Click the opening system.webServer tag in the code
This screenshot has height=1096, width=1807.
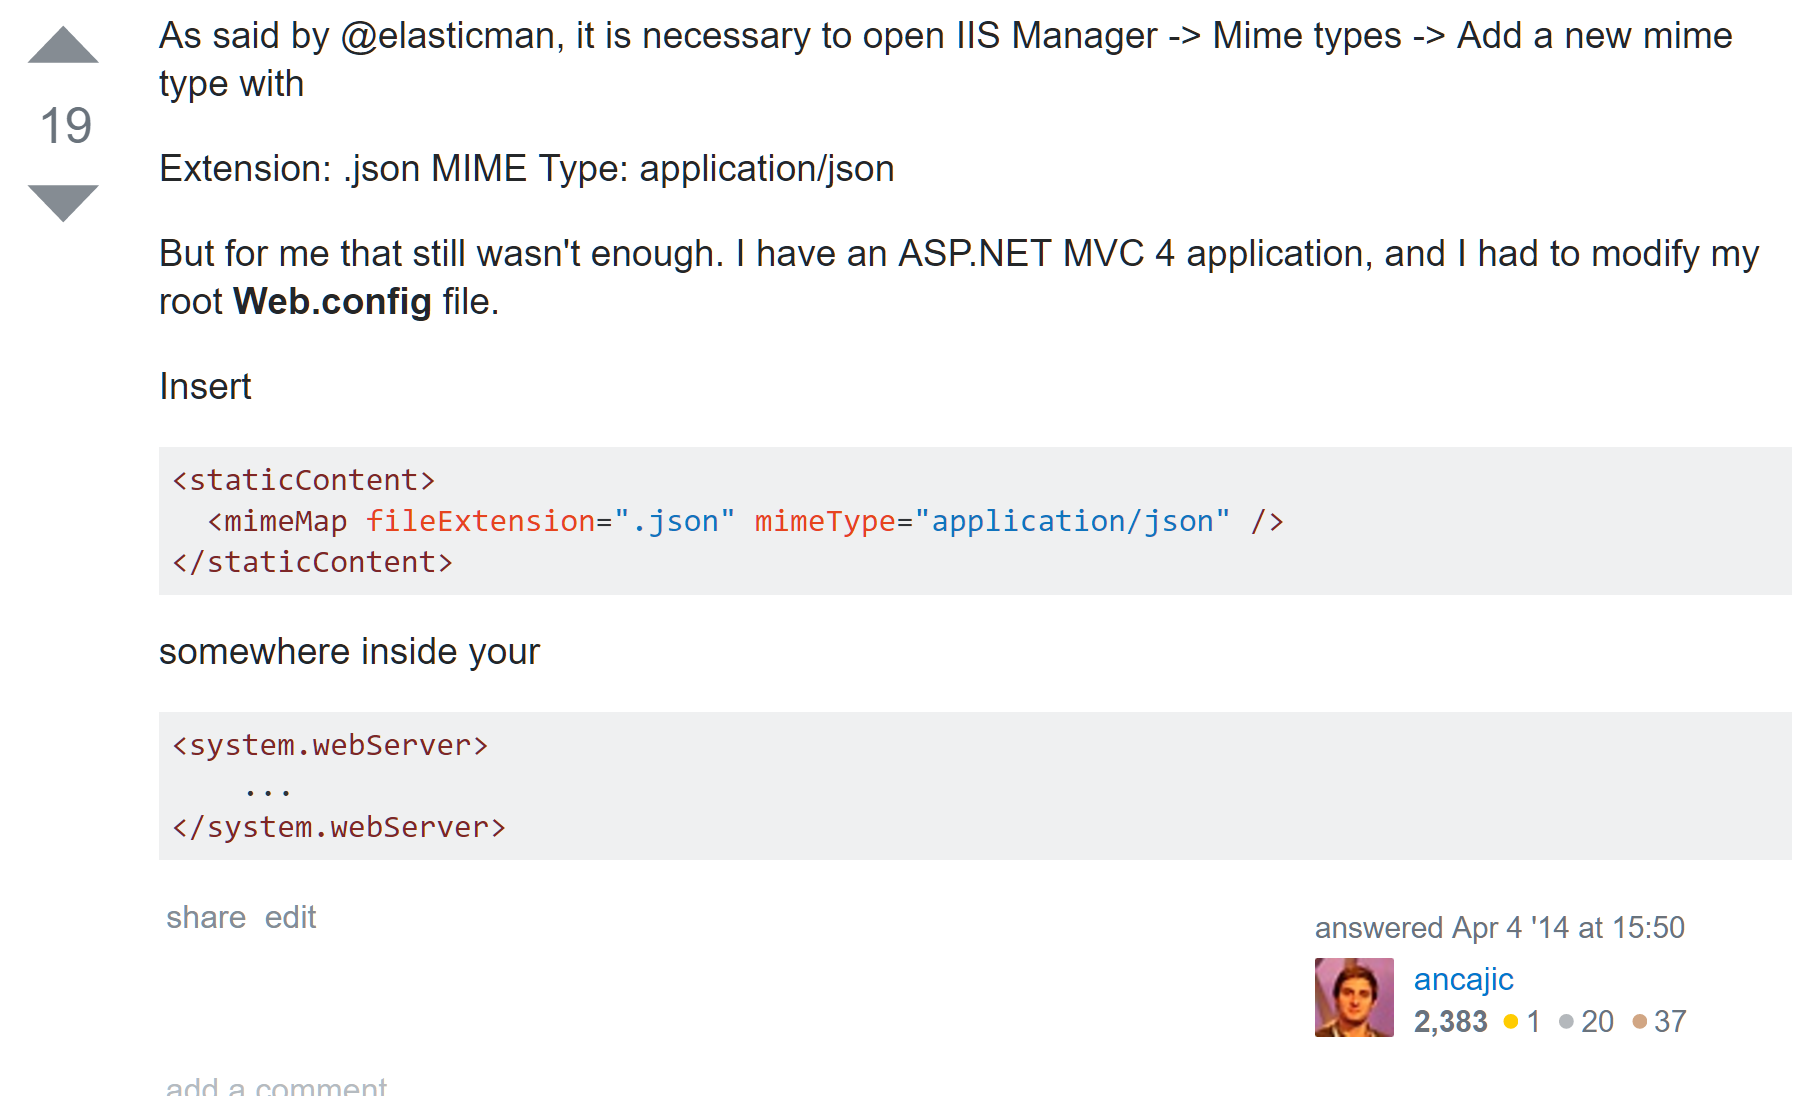point(330,745)
